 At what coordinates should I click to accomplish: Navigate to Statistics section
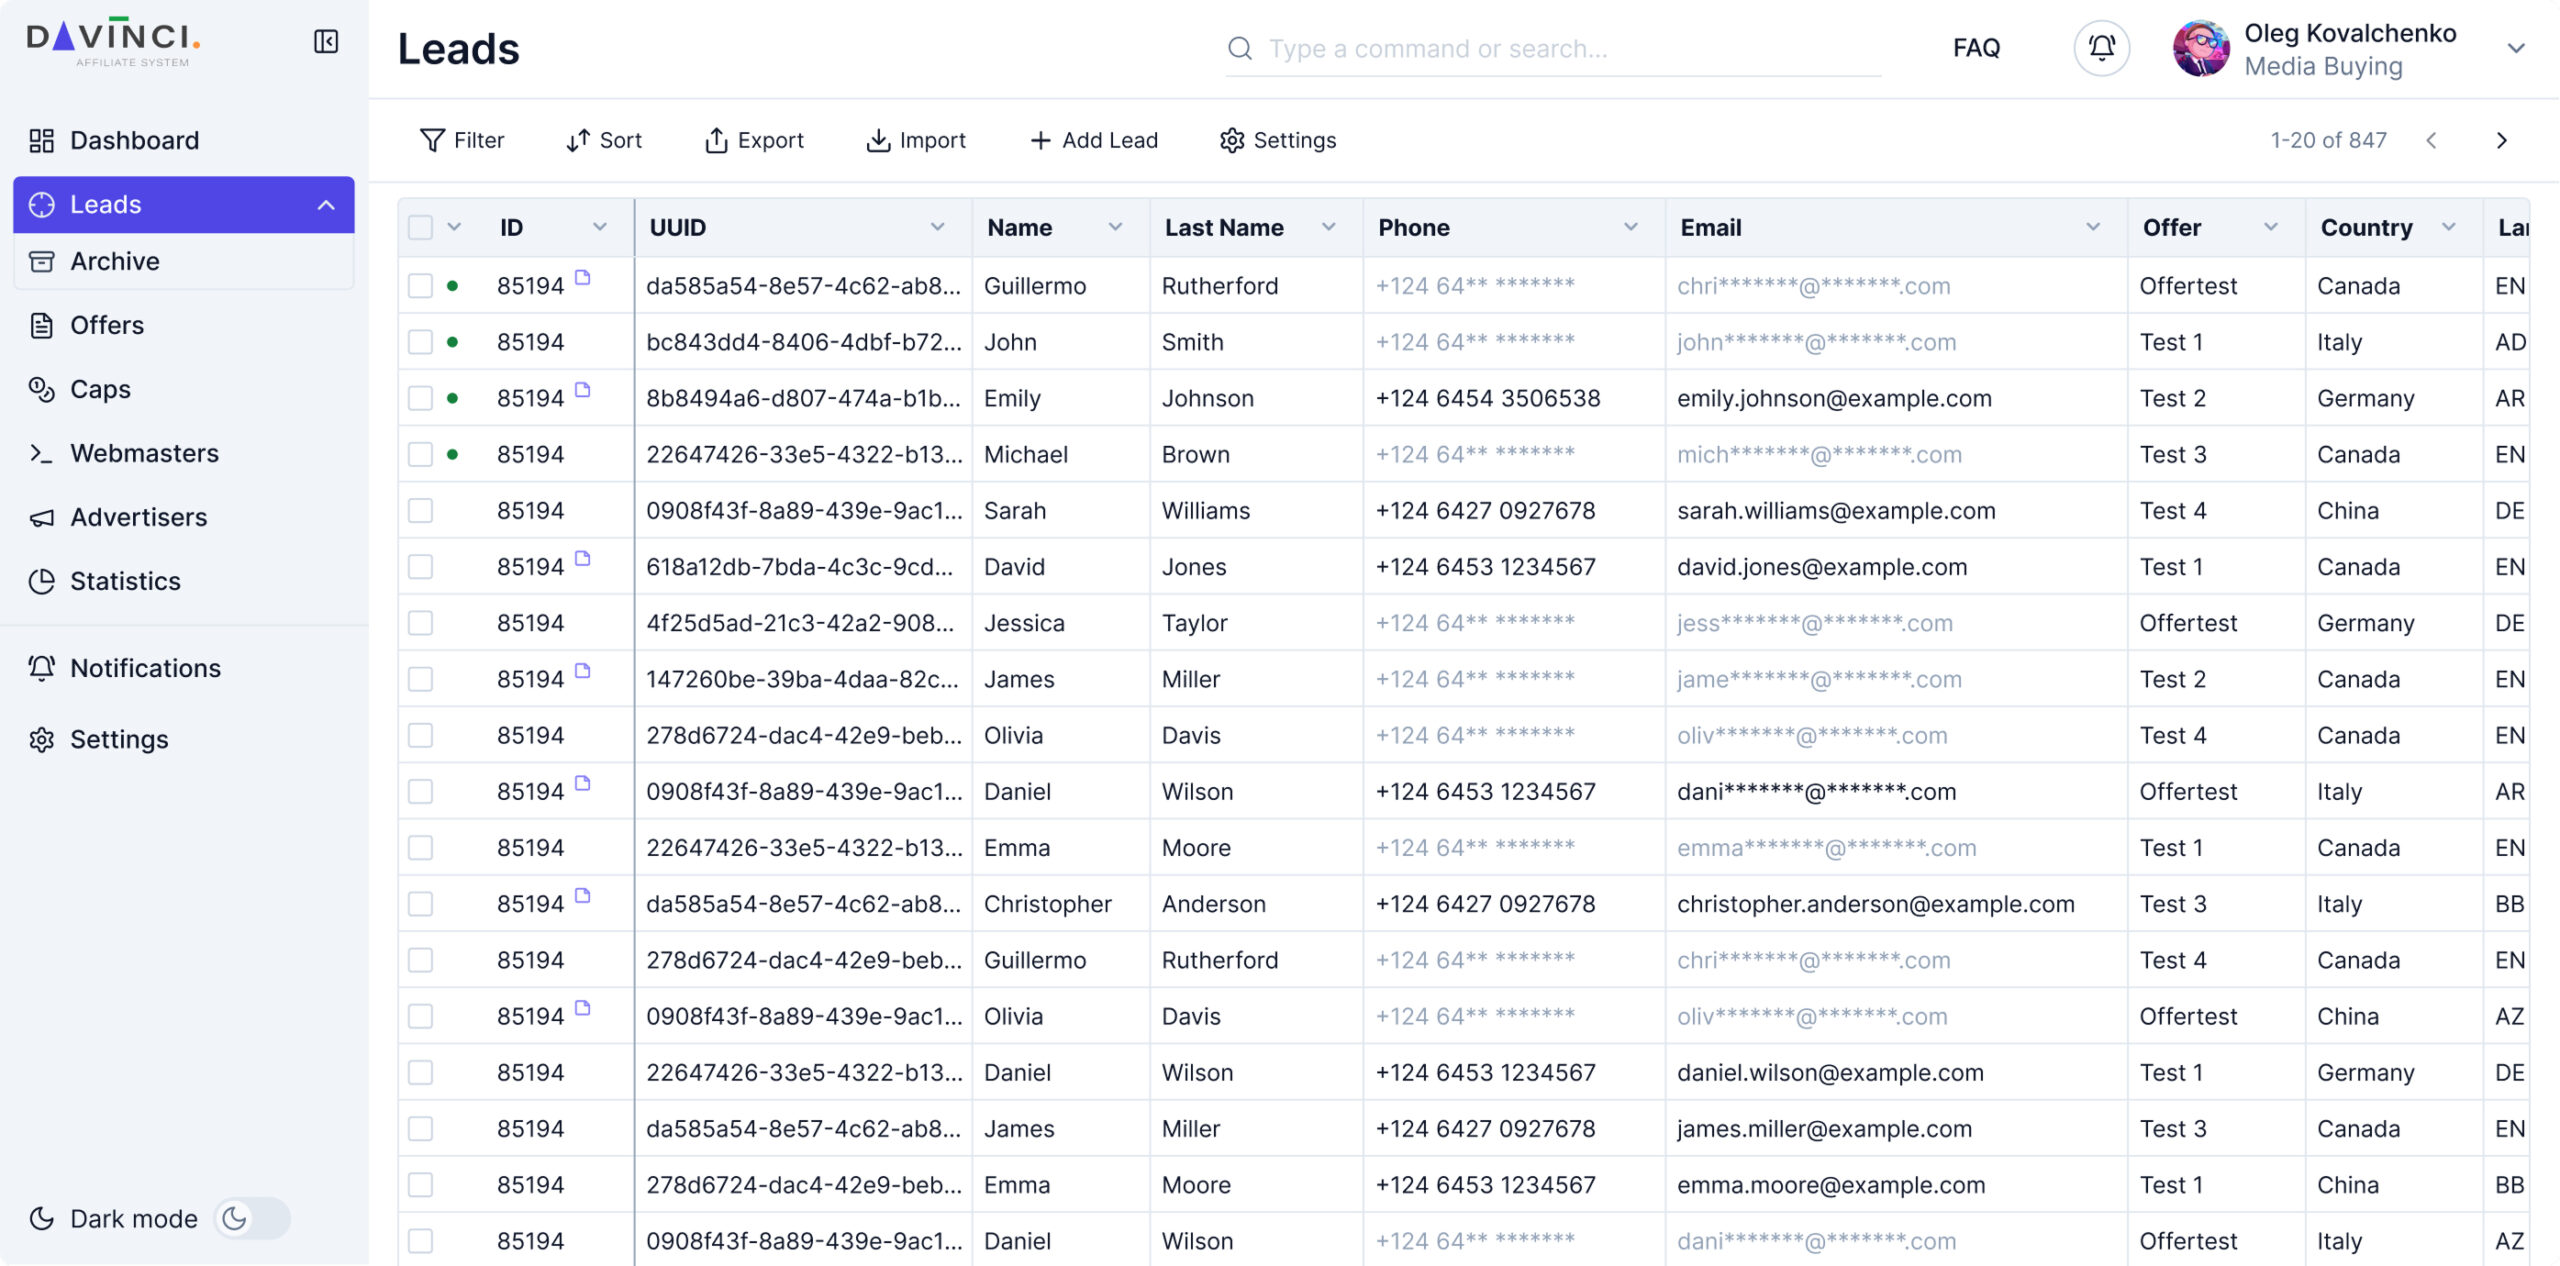(x=125, y=581)
